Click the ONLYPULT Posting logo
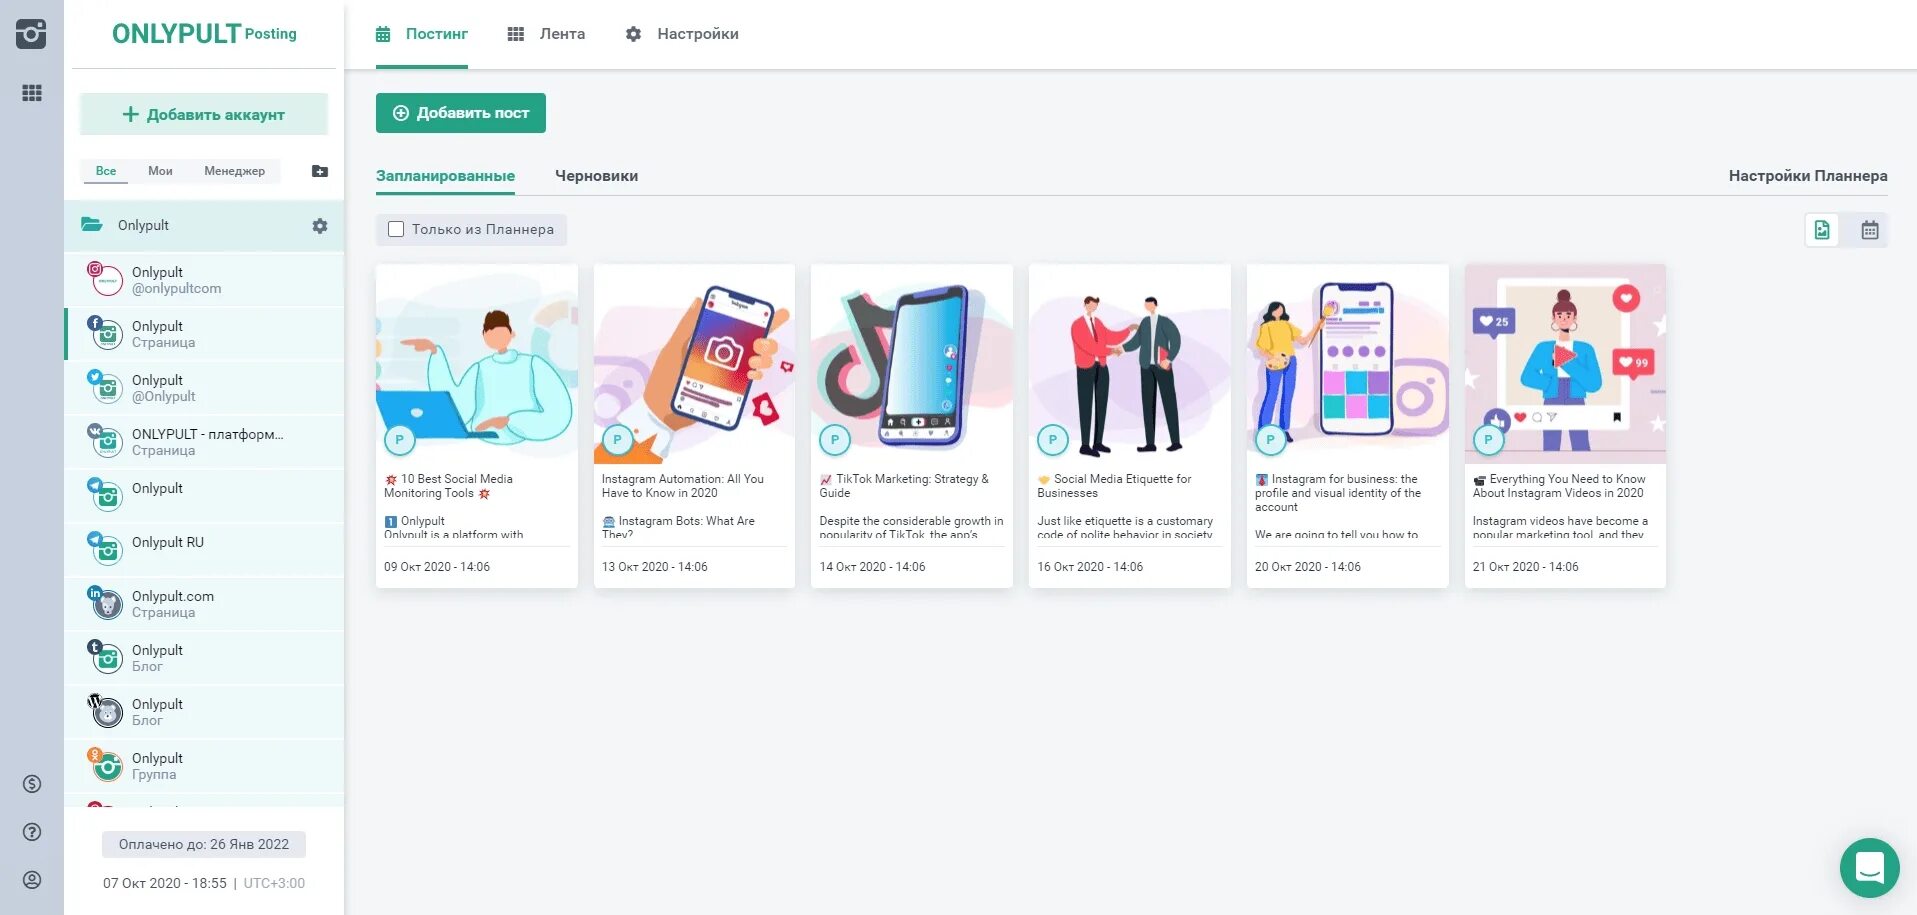The height and width of the screenshot is (915, 1917). (204, 34)
